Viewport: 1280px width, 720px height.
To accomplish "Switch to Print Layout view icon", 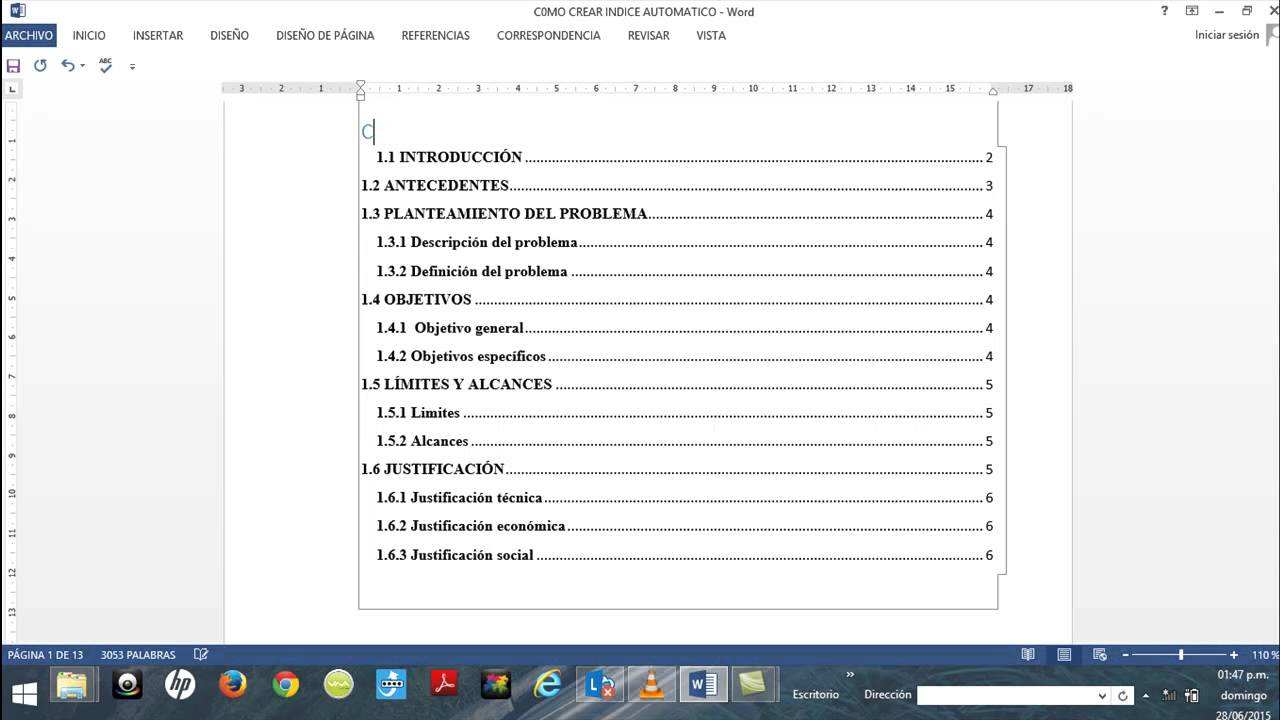I will [1064, 655].
